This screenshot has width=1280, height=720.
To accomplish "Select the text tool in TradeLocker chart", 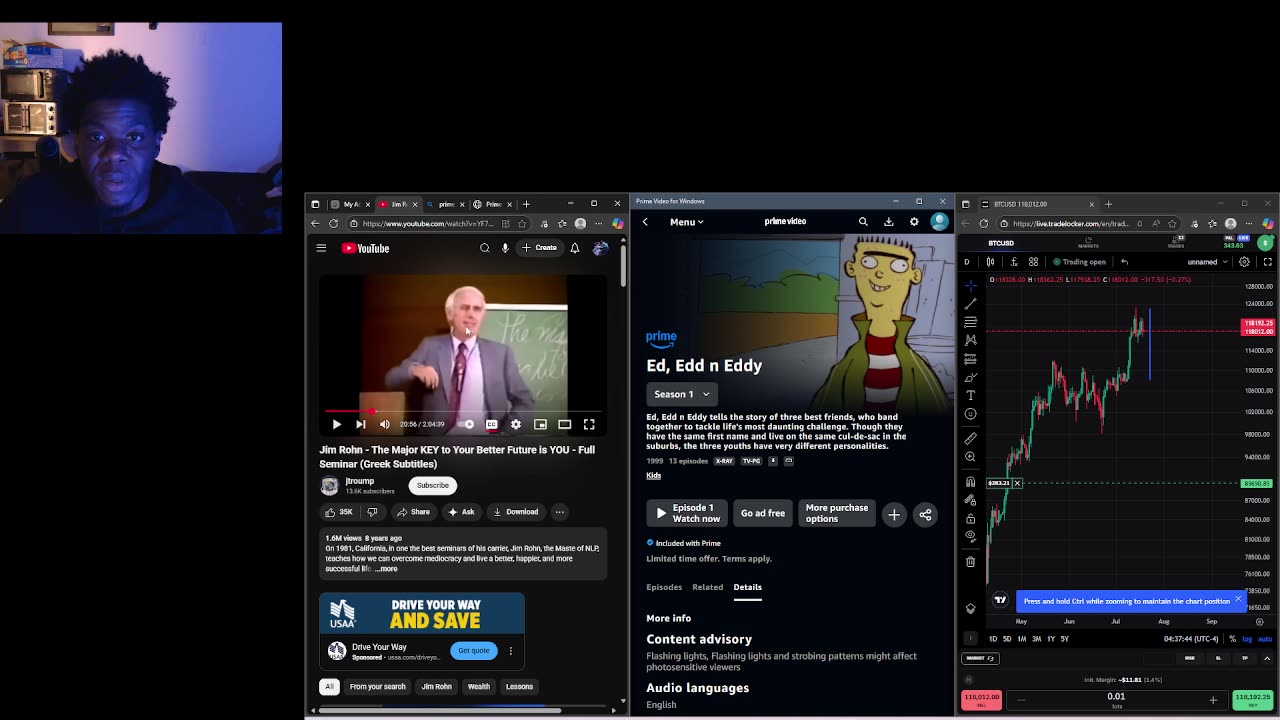I will [x=970, y=395].
